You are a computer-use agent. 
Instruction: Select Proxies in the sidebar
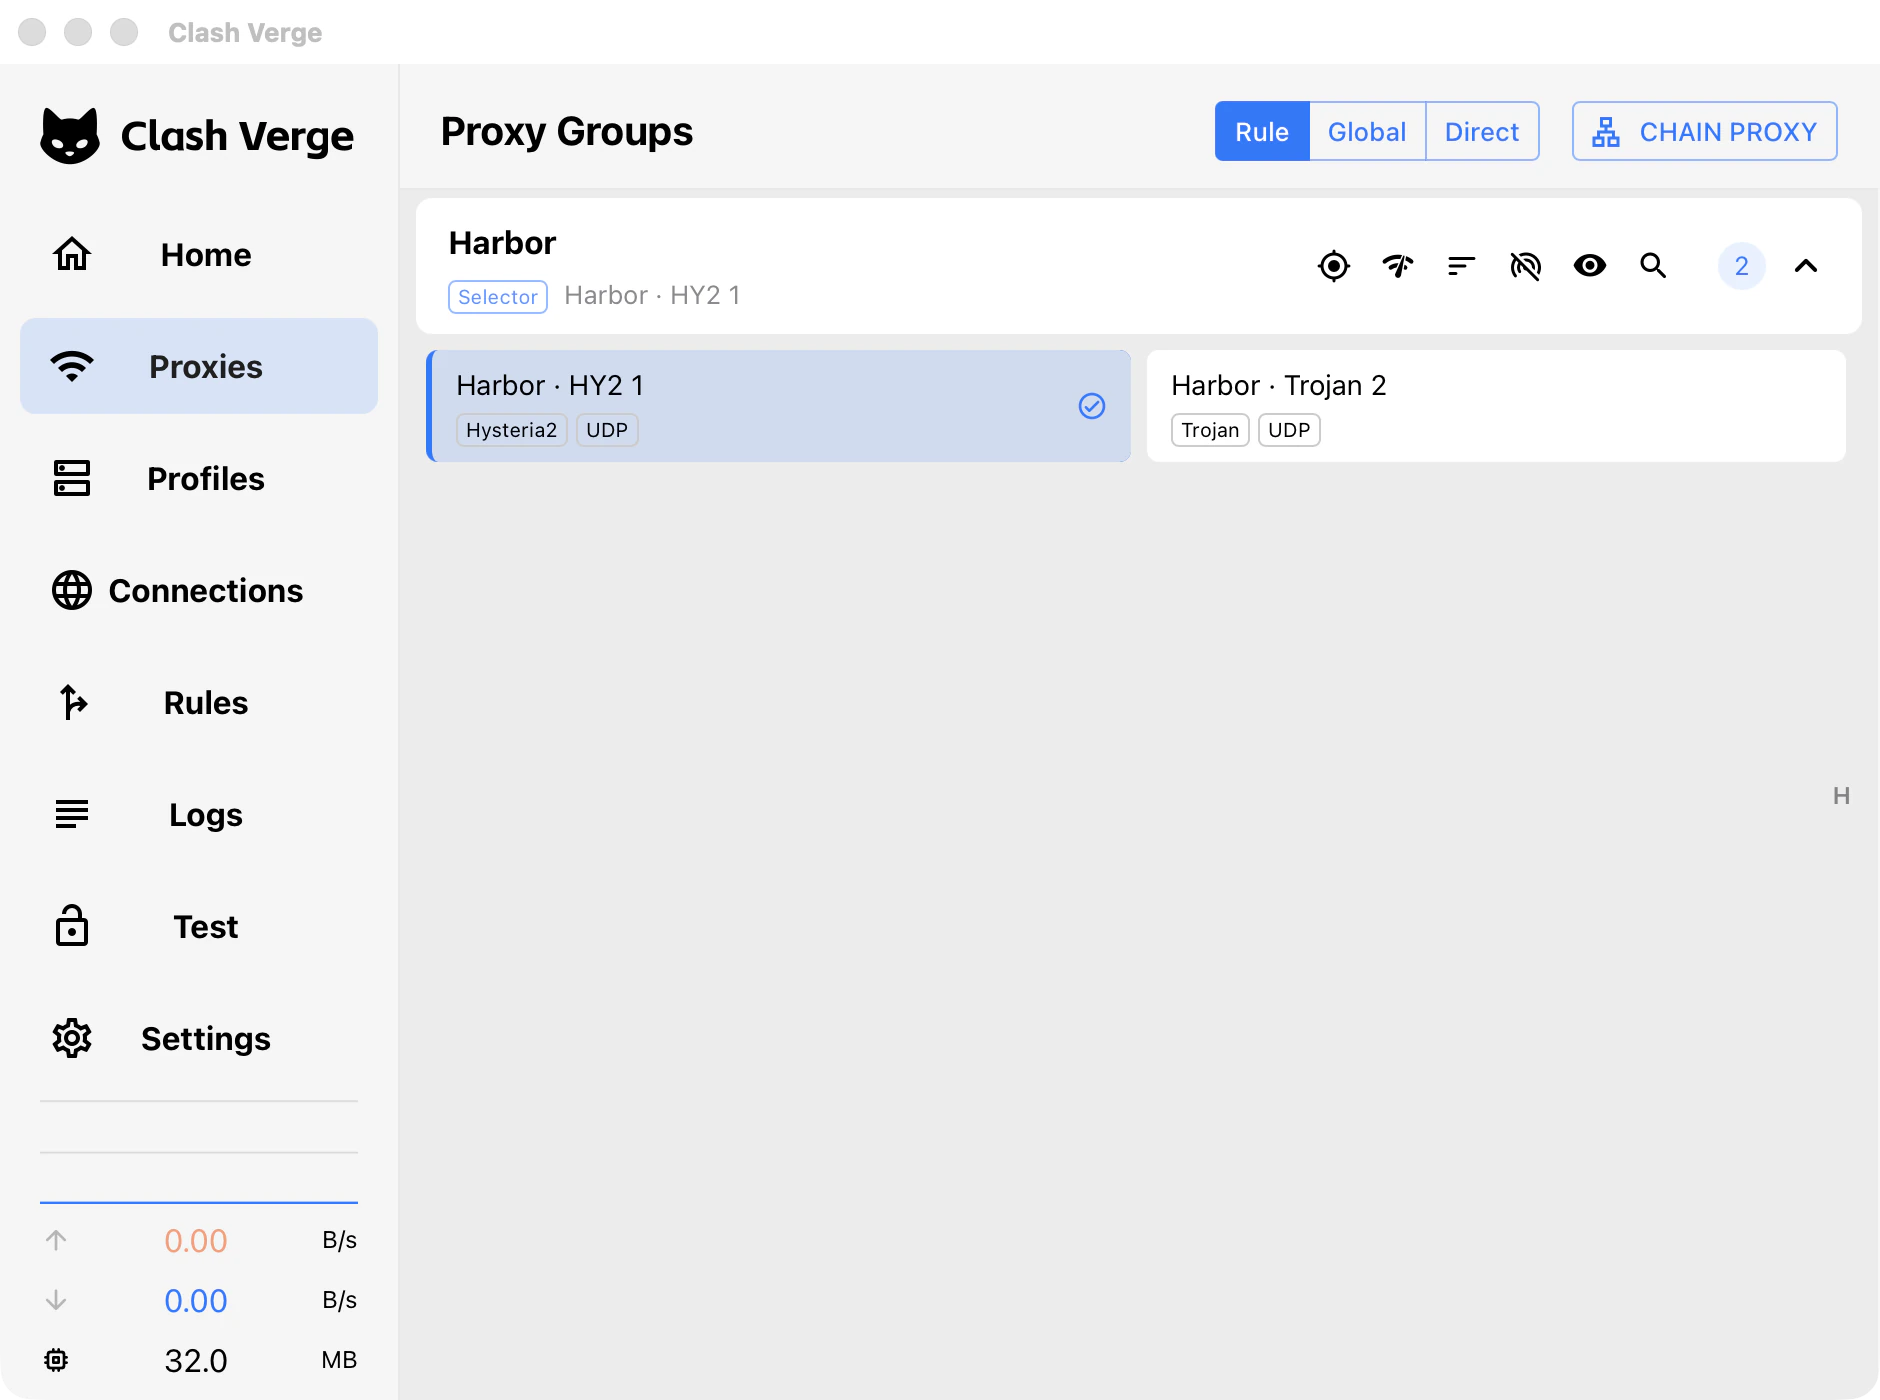199,366
